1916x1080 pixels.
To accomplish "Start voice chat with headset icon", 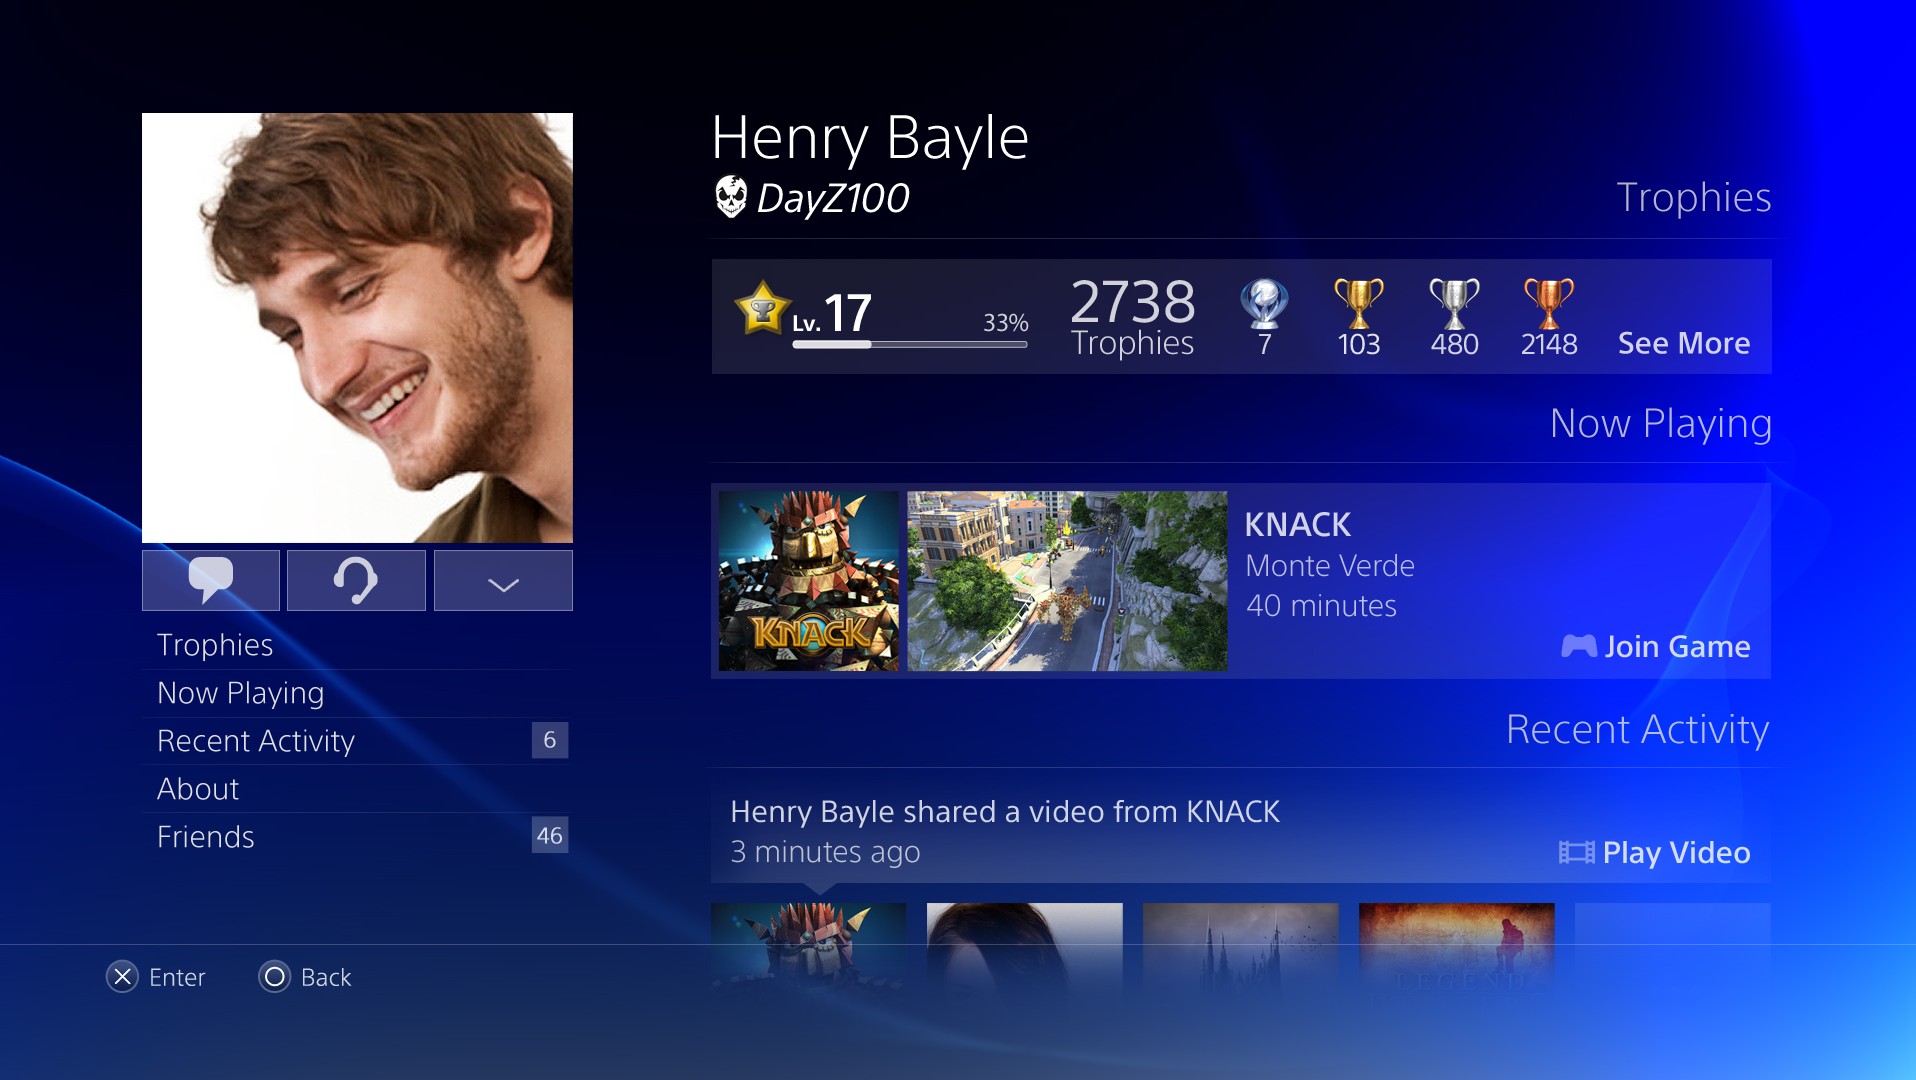I will (x=356, y=580).
